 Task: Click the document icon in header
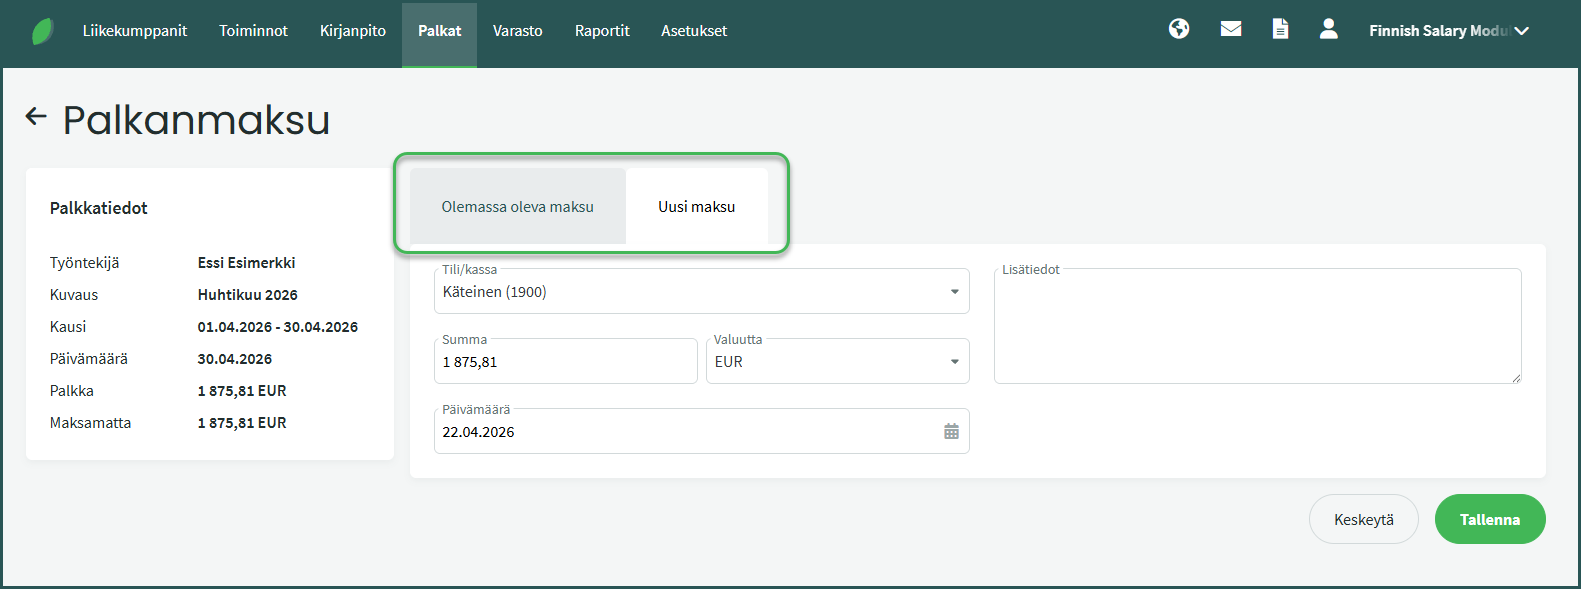pos(1280,29)
